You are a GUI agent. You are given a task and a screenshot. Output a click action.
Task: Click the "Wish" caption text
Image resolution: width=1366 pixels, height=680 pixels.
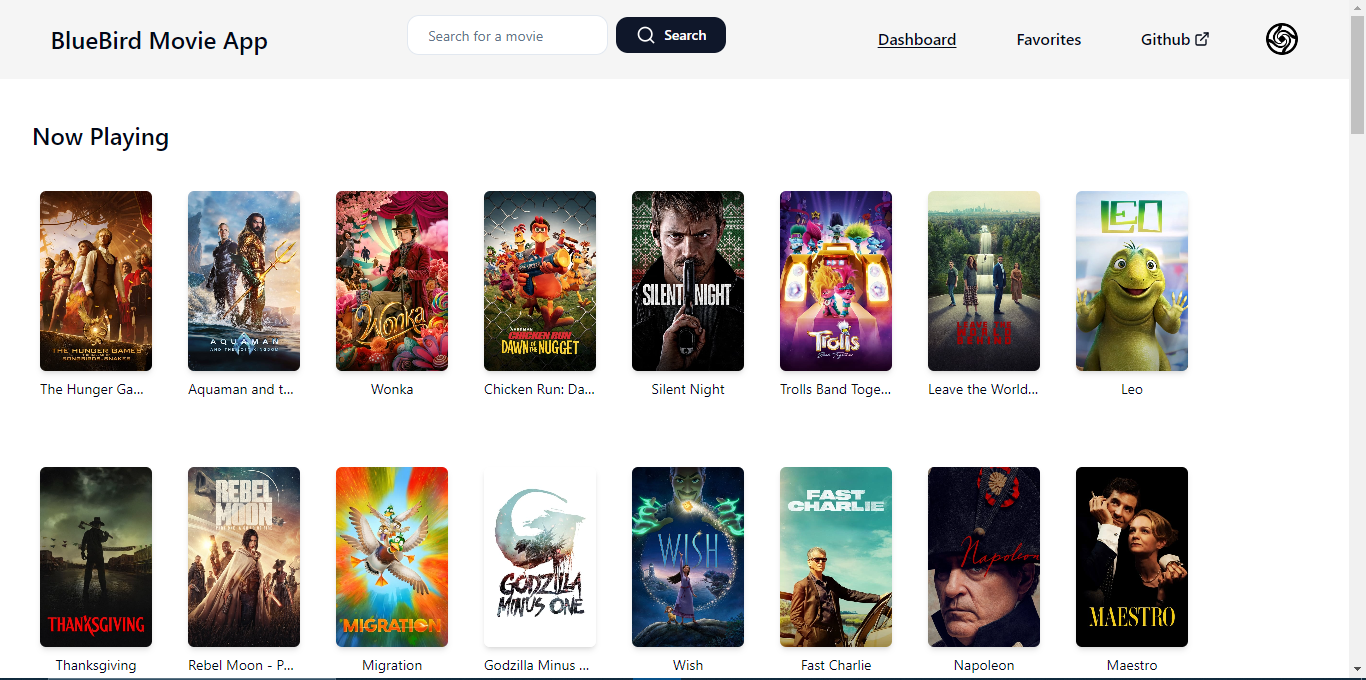click(688, 665)
